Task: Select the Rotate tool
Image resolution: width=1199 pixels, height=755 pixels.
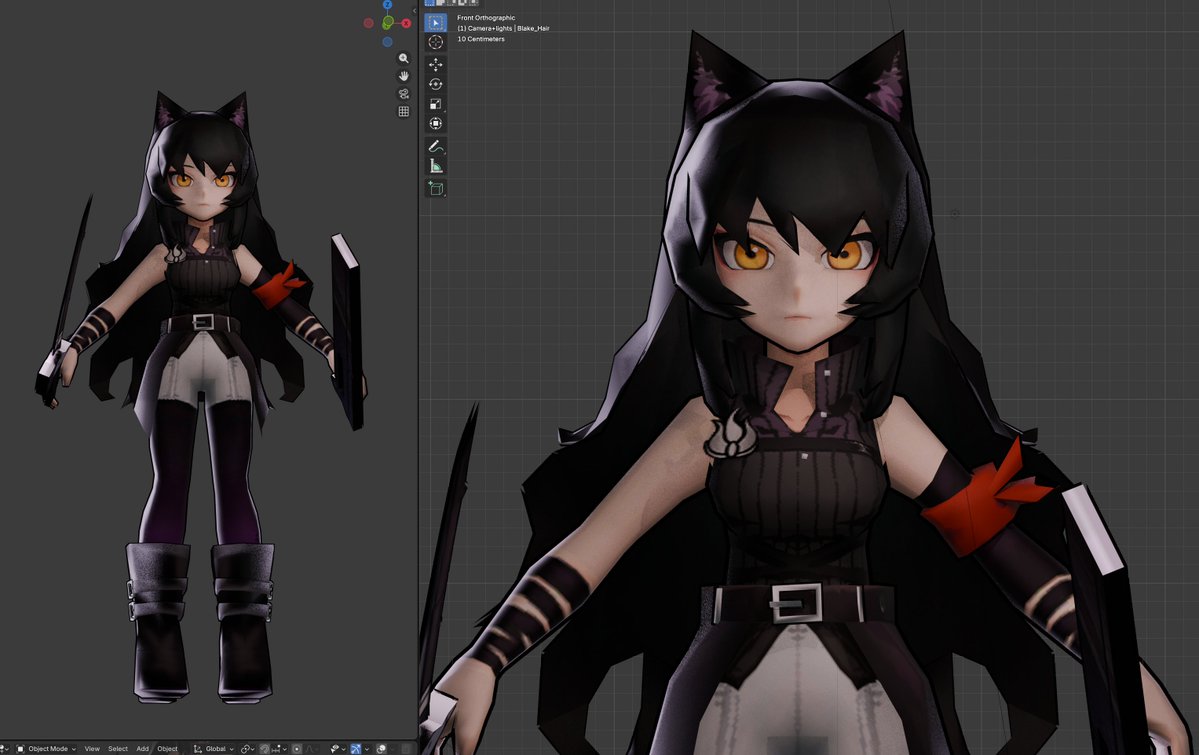Action: click(x=436, y=84)
